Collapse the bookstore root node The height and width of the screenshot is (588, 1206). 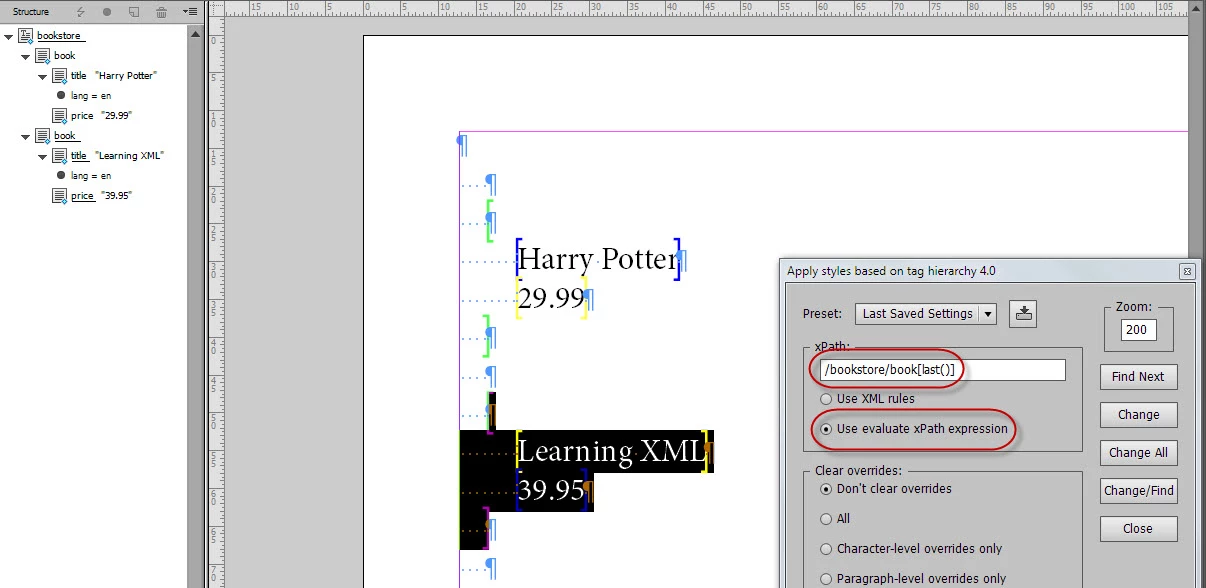point(9,37)
